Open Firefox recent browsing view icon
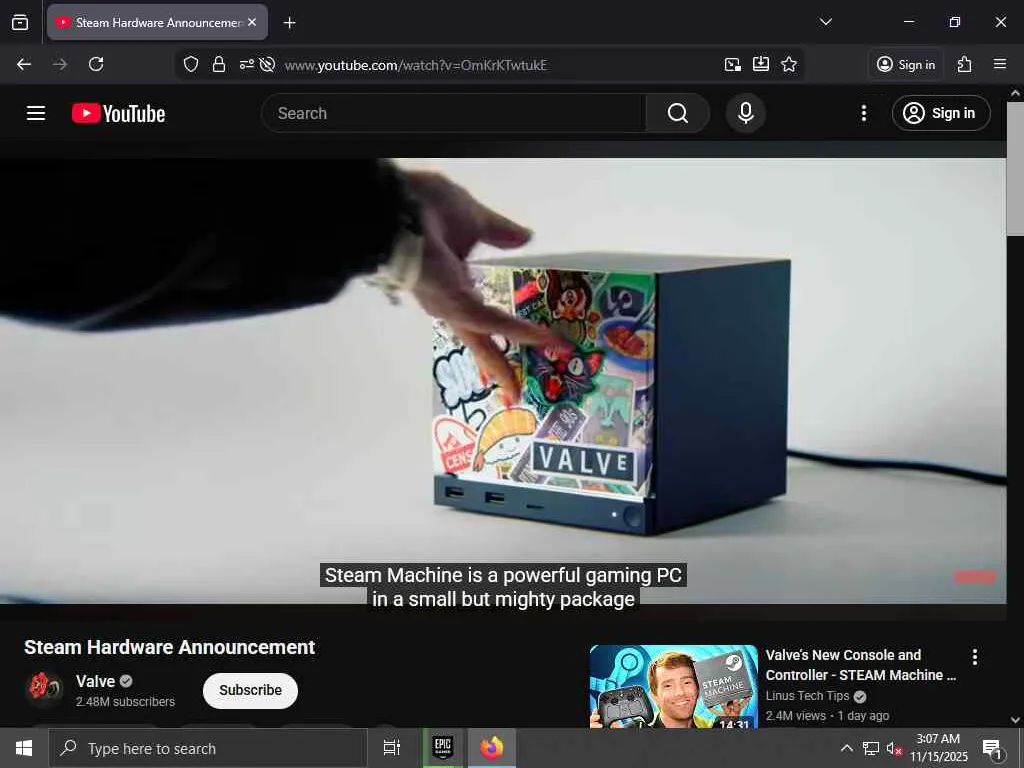This screenshot has height=768, width=1024. click(20, 23)
